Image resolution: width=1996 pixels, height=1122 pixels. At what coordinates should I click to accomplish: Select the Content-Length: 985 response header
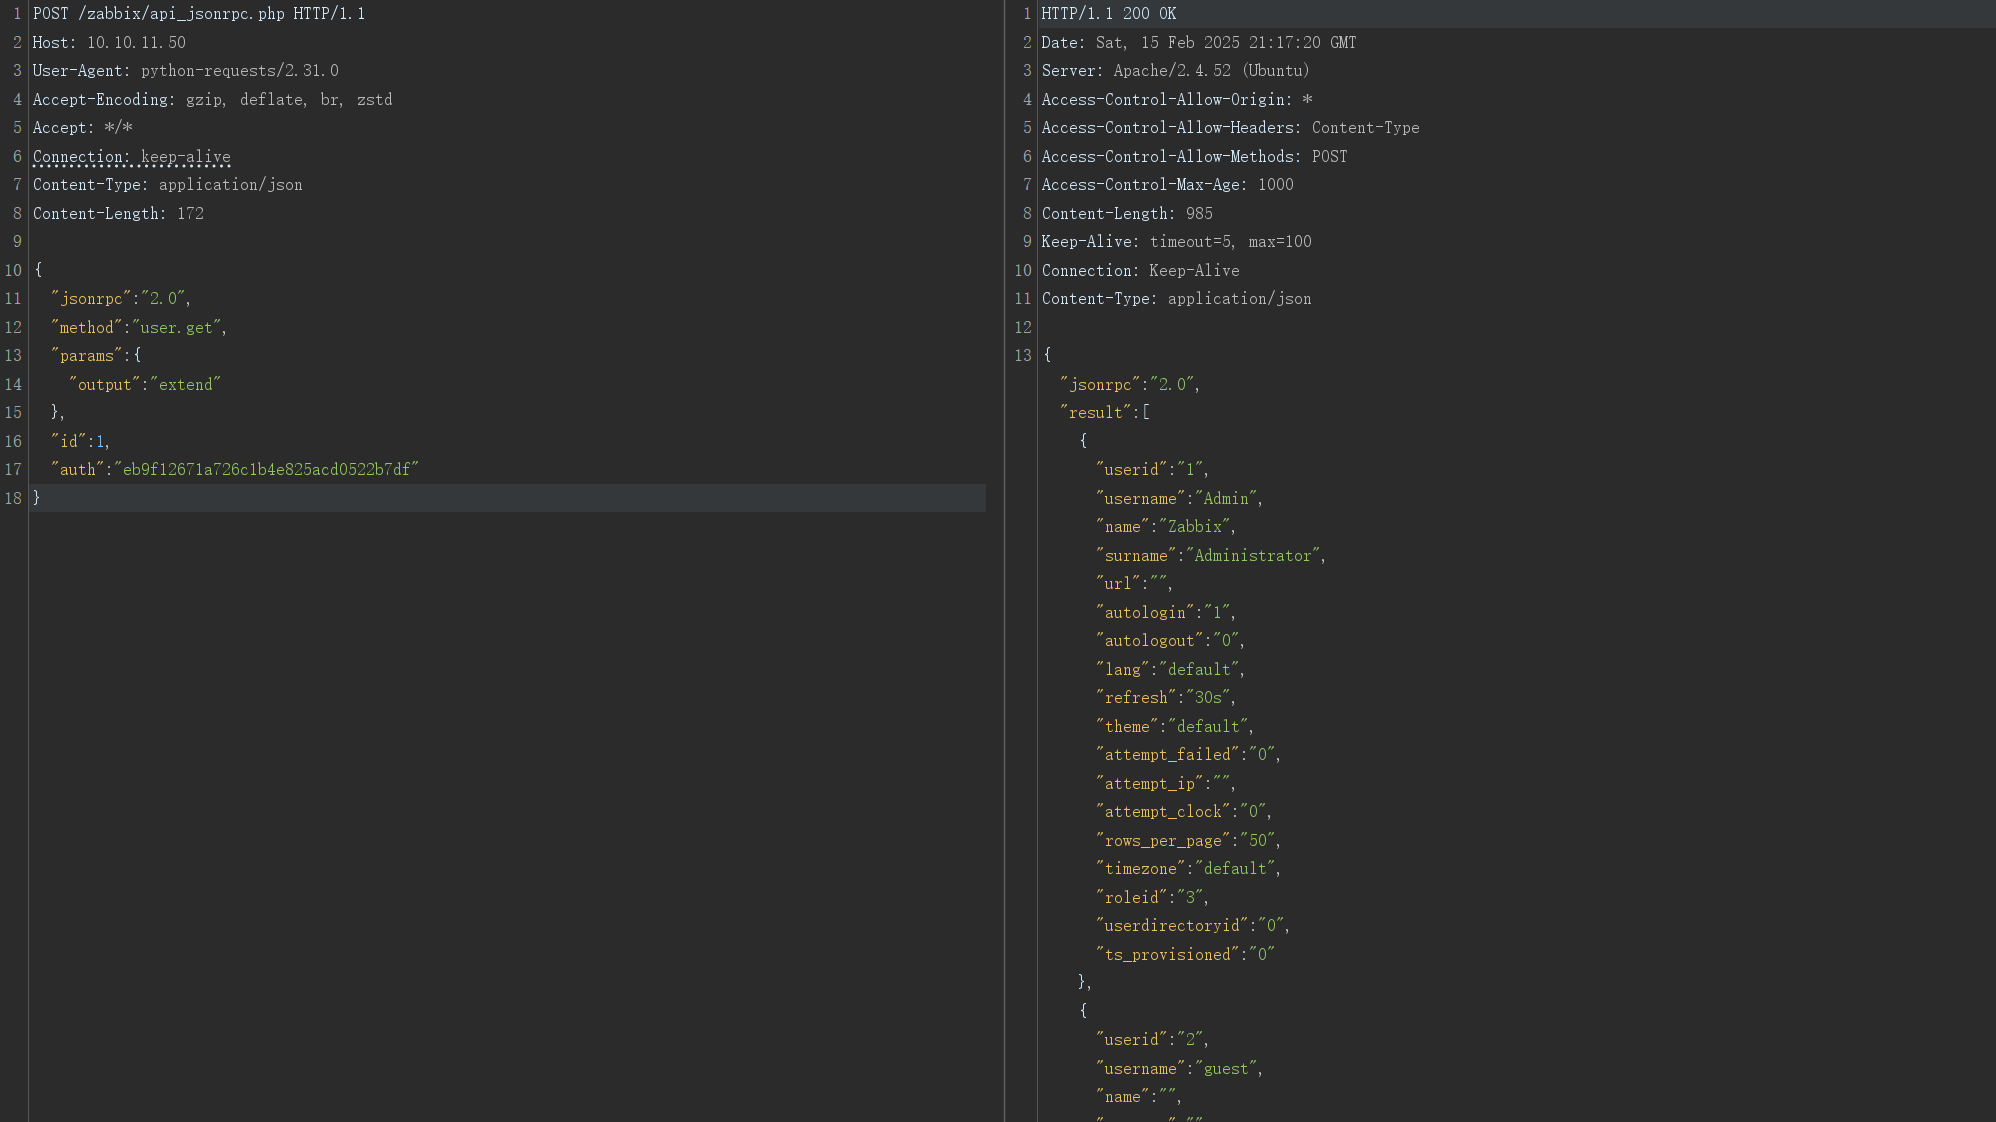pyautogui.click(x=1127, y=214)
